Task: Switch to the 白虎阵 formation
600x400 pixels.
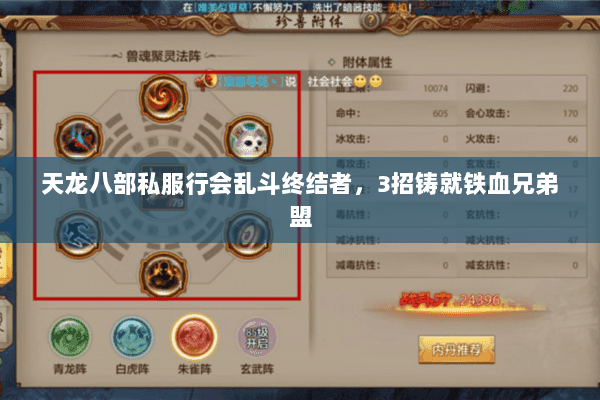Action: (x=132, y=337)
